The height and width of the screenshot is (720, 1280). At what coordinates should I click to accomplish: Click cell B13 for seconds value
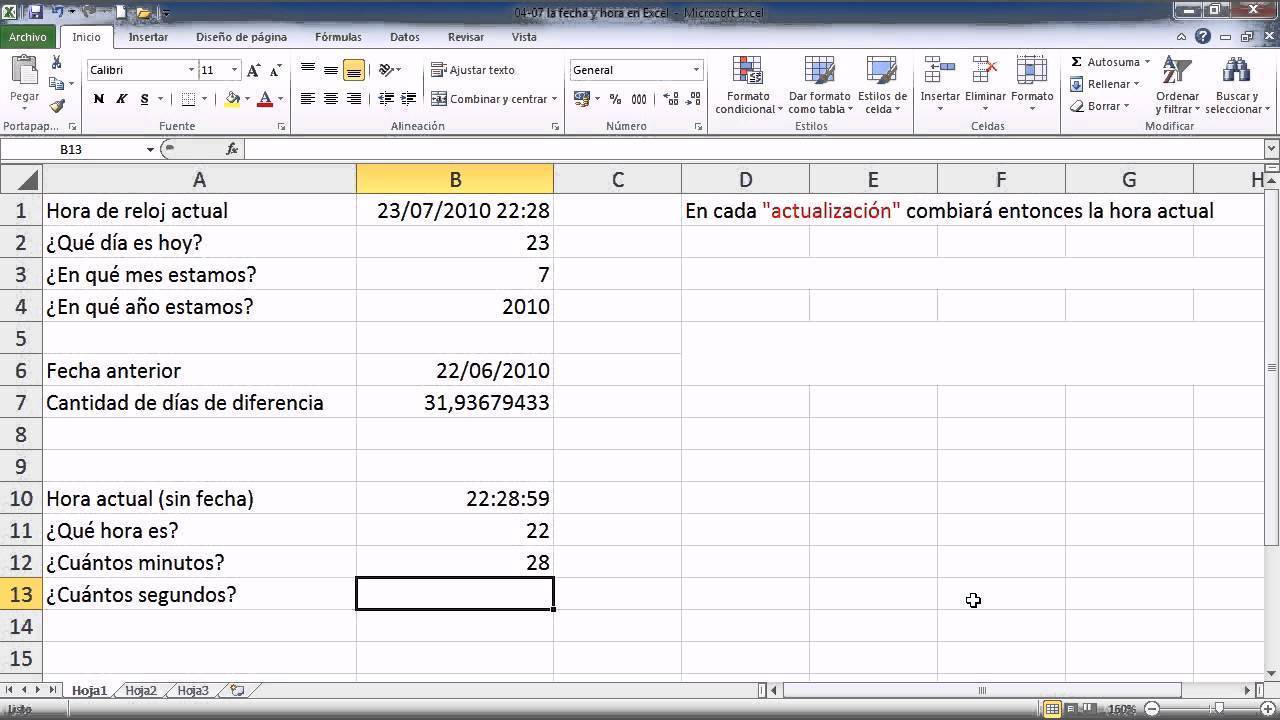[x=455, y=594]
